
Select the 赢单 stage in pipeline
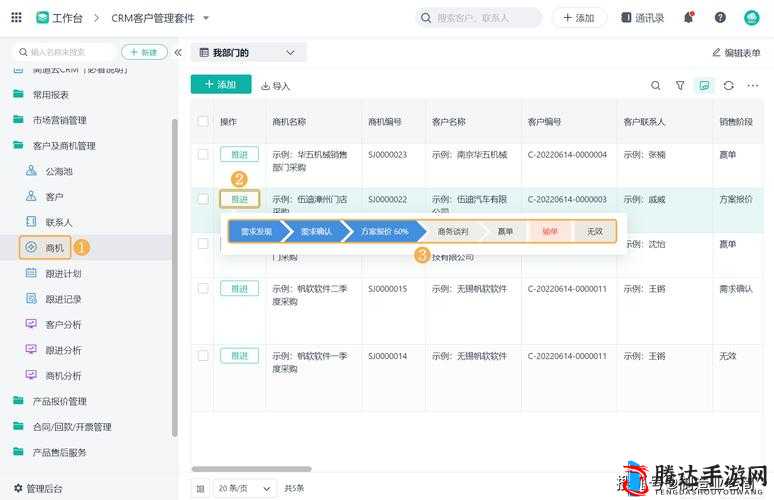tap(504, 231)
